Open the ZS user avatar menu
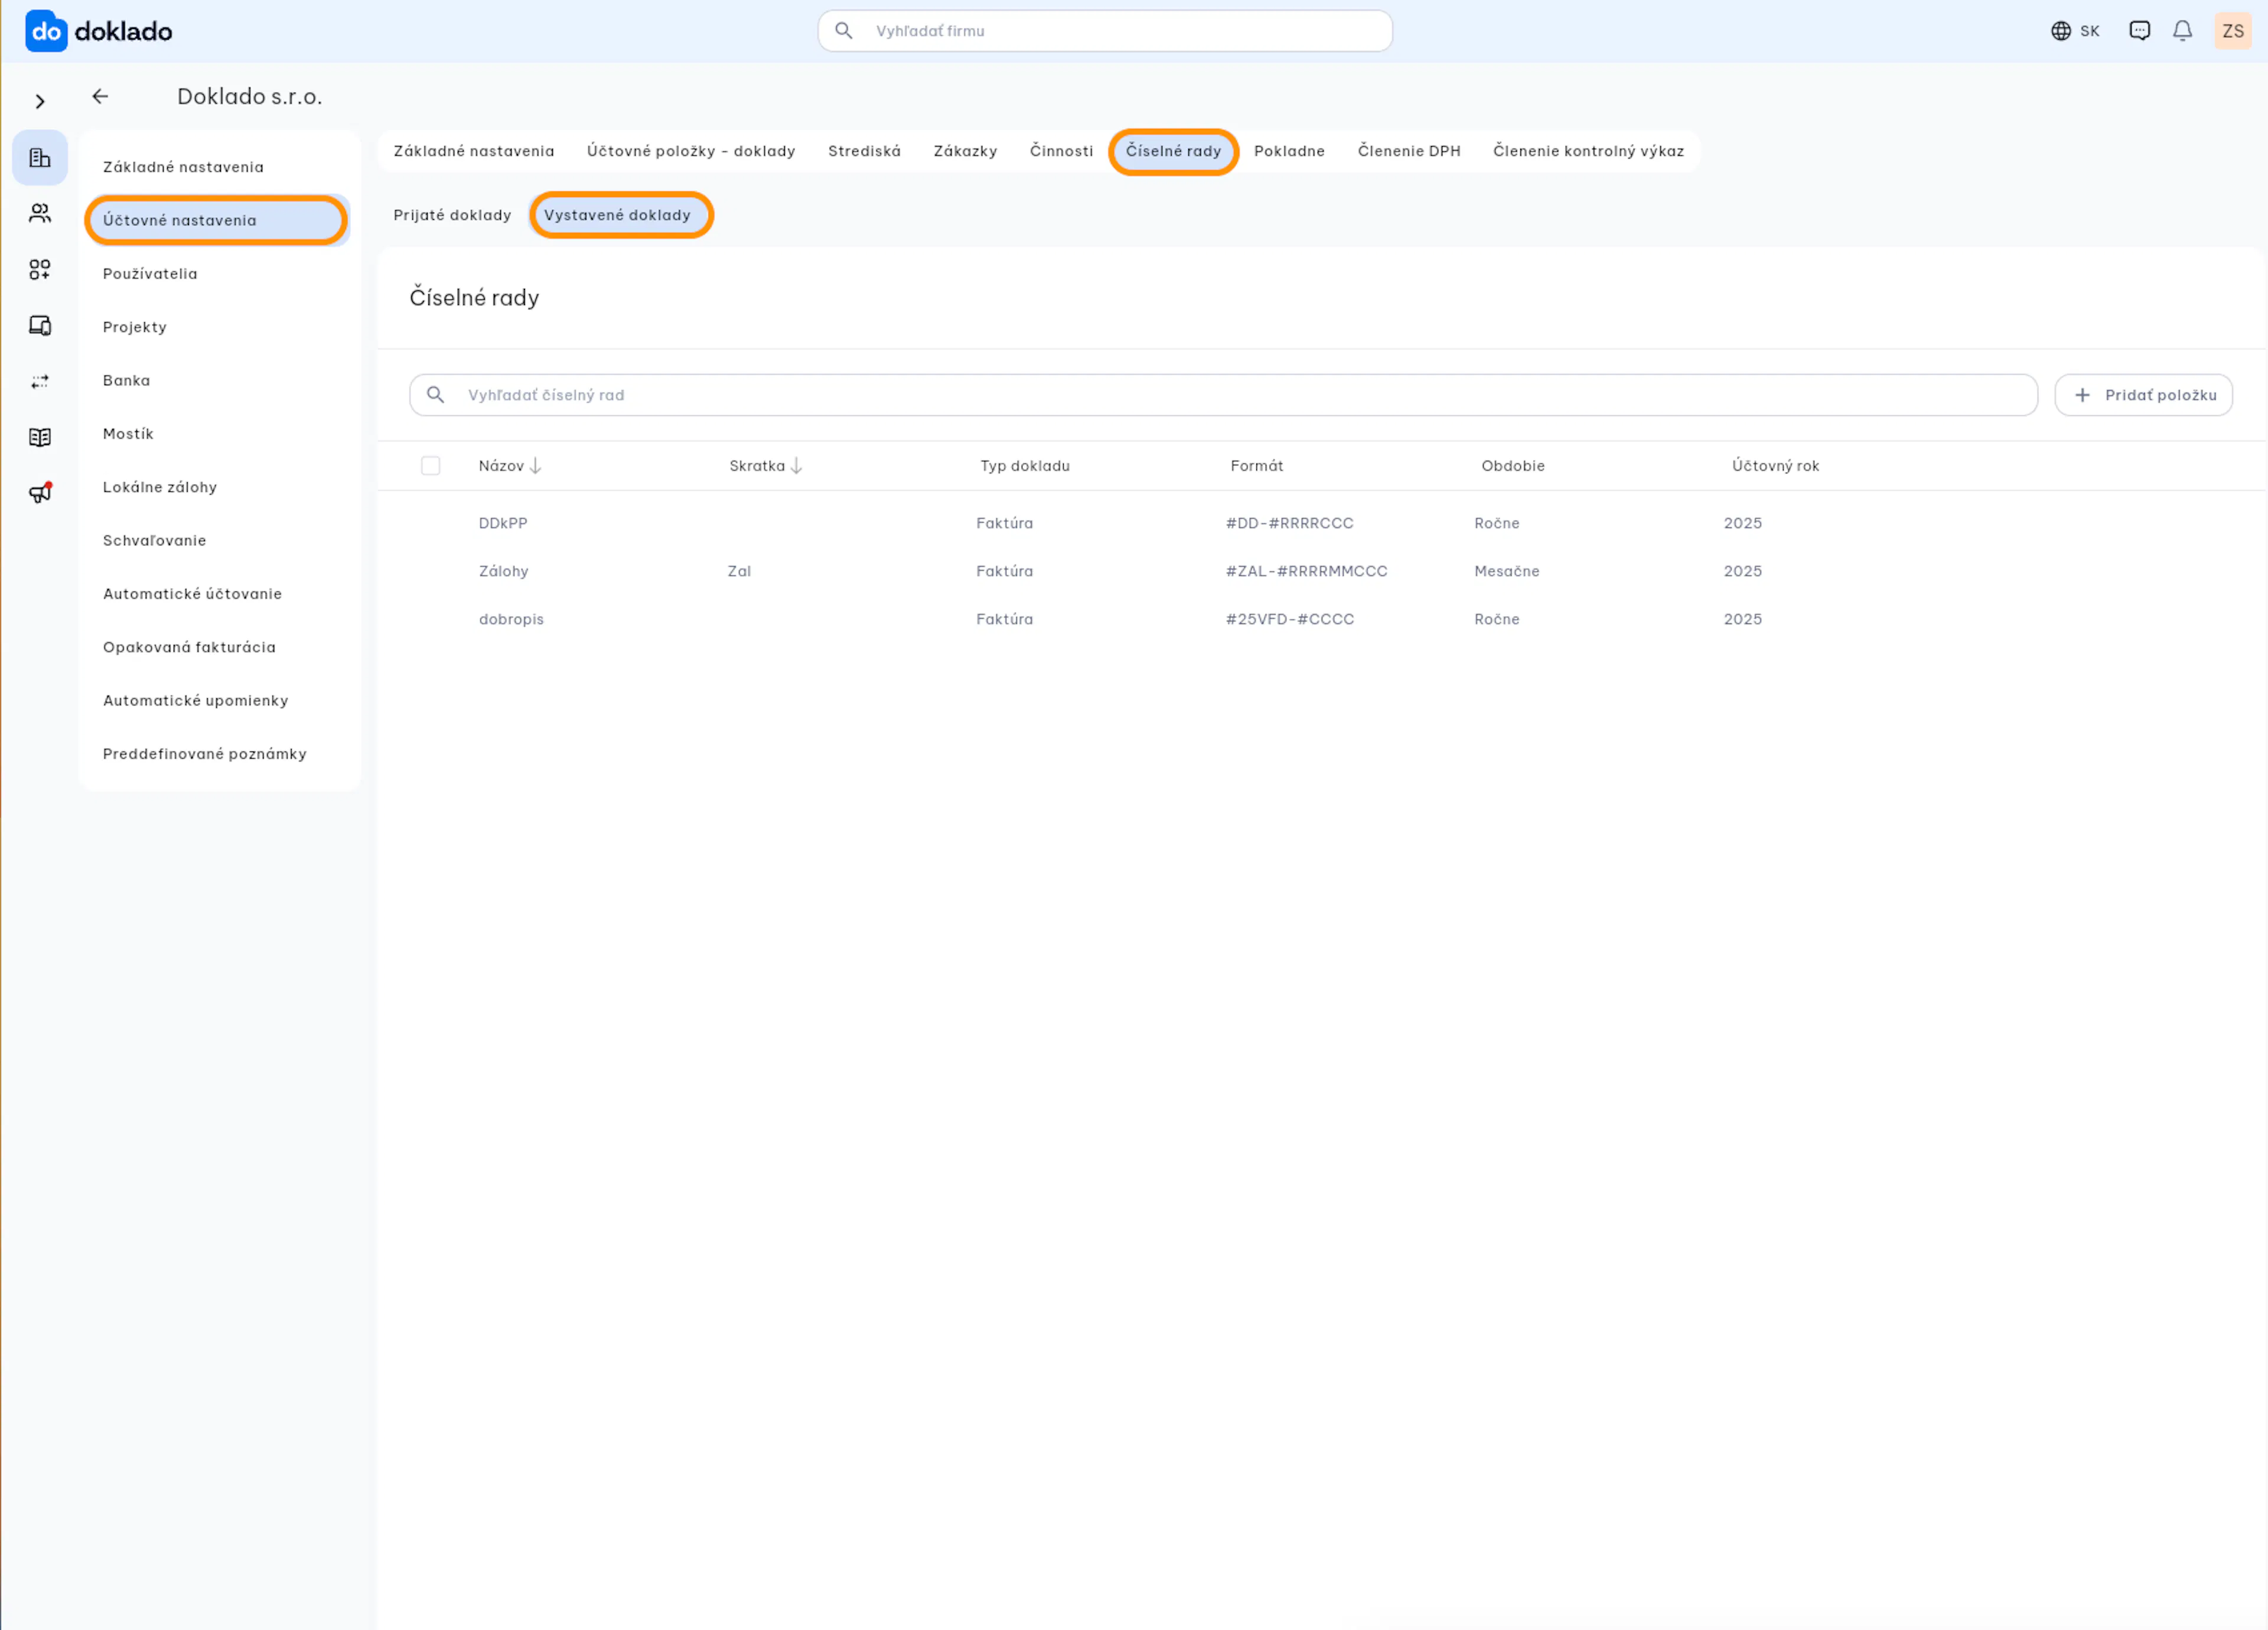Screen dimensions: 2268x1630 (x=2233, y=31)
